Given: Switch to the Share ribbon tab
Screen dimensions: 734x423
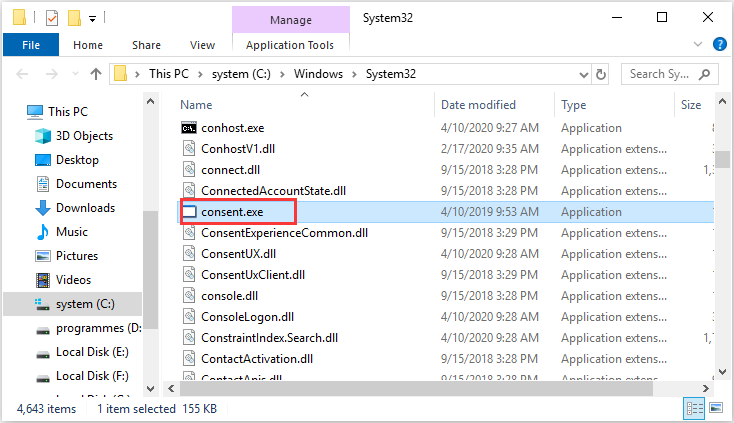Looking at the screenshot, I should pos(146,45).
